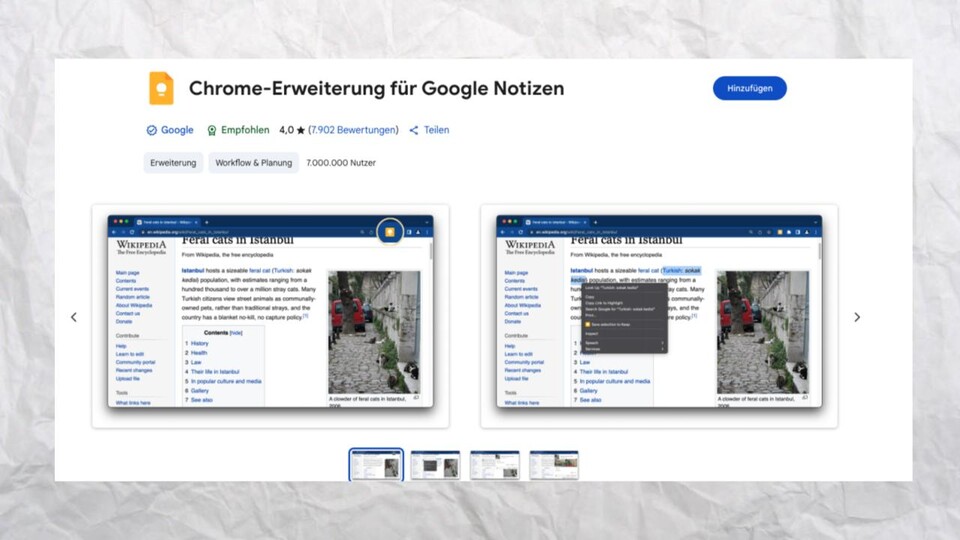This screenshot has width=960, height=540.
Task: Click the extension title heading
Action: pos(377,88)
